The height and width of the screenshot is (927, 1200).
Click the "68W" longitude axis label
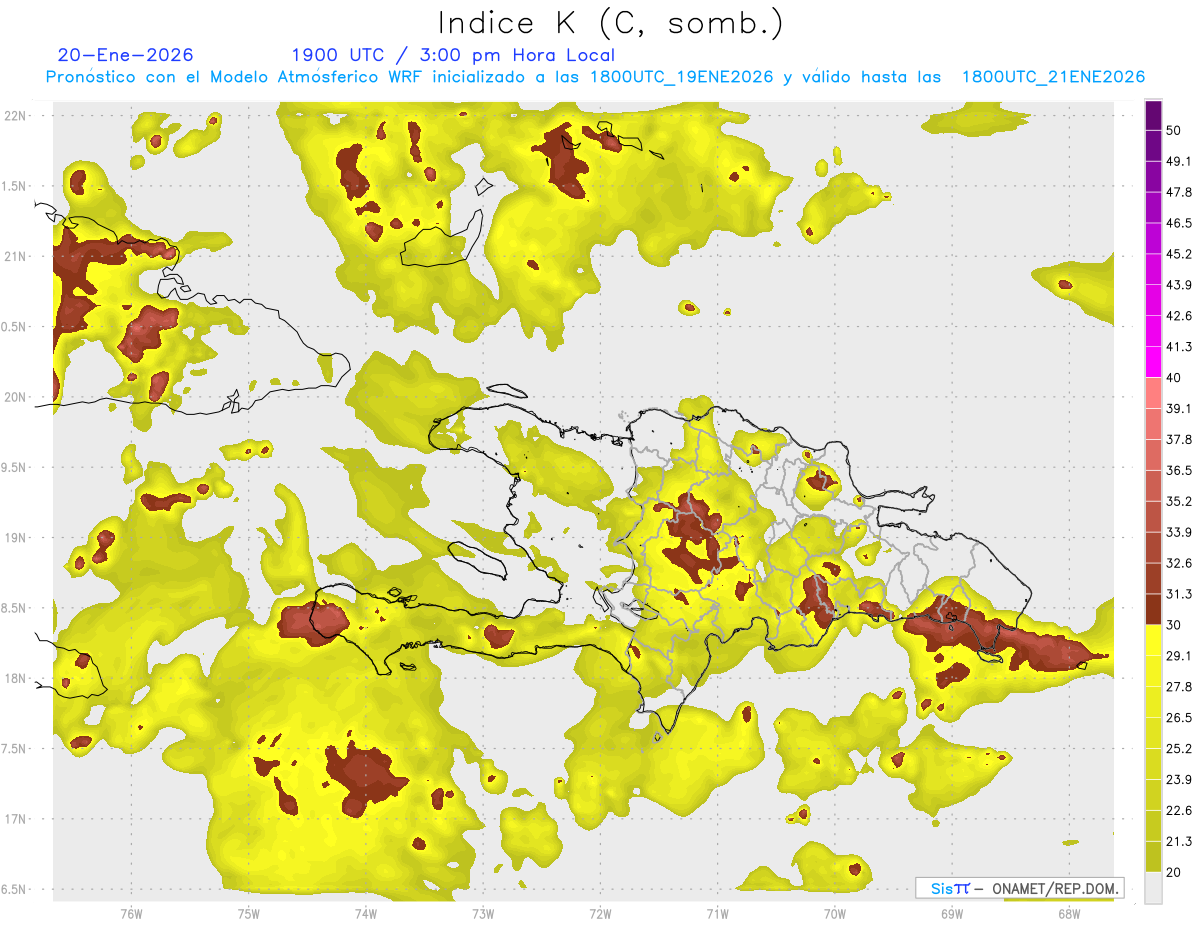1068,913
